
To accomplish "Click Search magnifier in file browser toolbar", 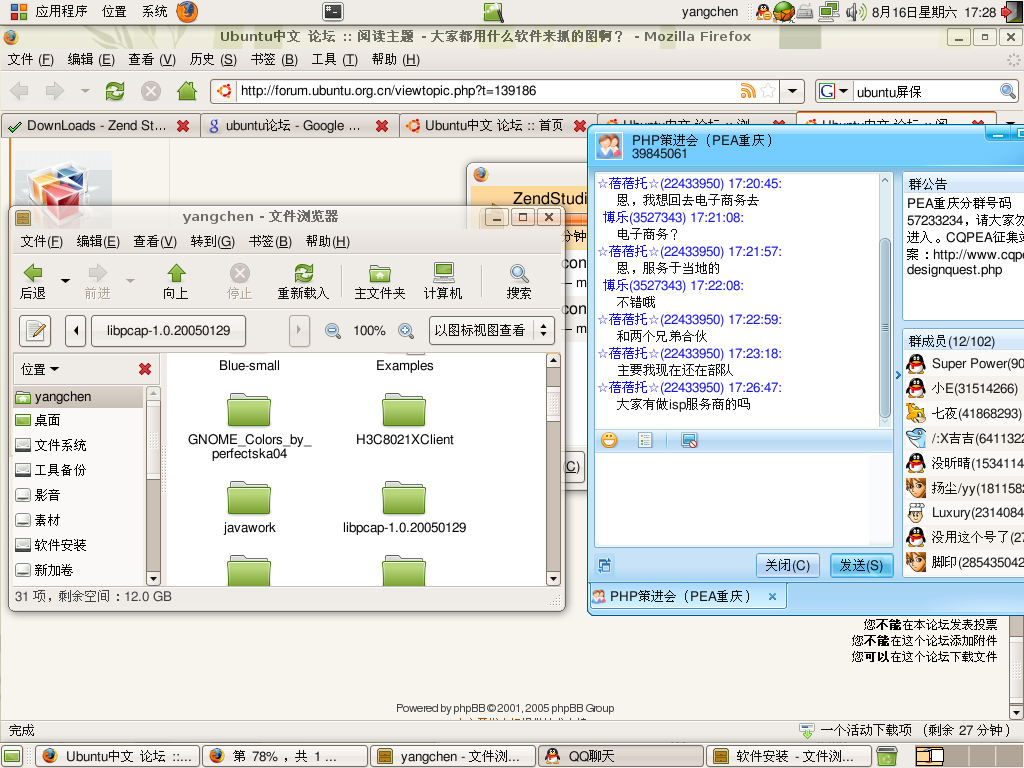I will pyautogui.click(x=519, y=281).
